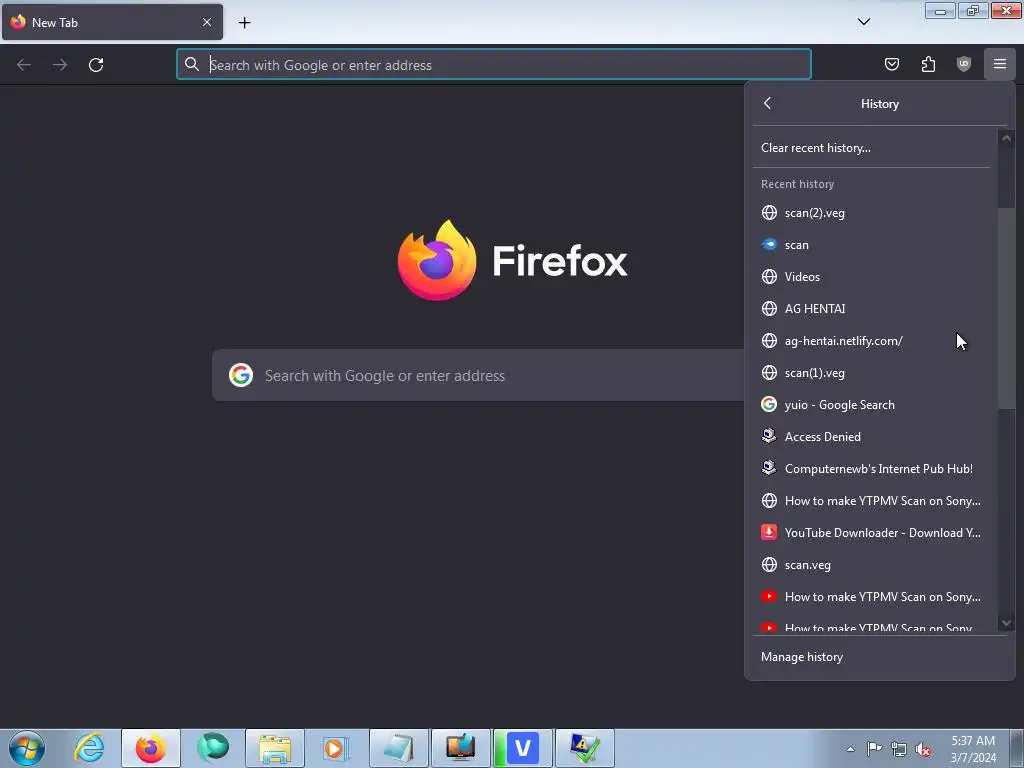Image resolution: width=1024 pixels, height=768 pixels.
Task: Return to the main menu from History
Action: [x=767, y=103]
